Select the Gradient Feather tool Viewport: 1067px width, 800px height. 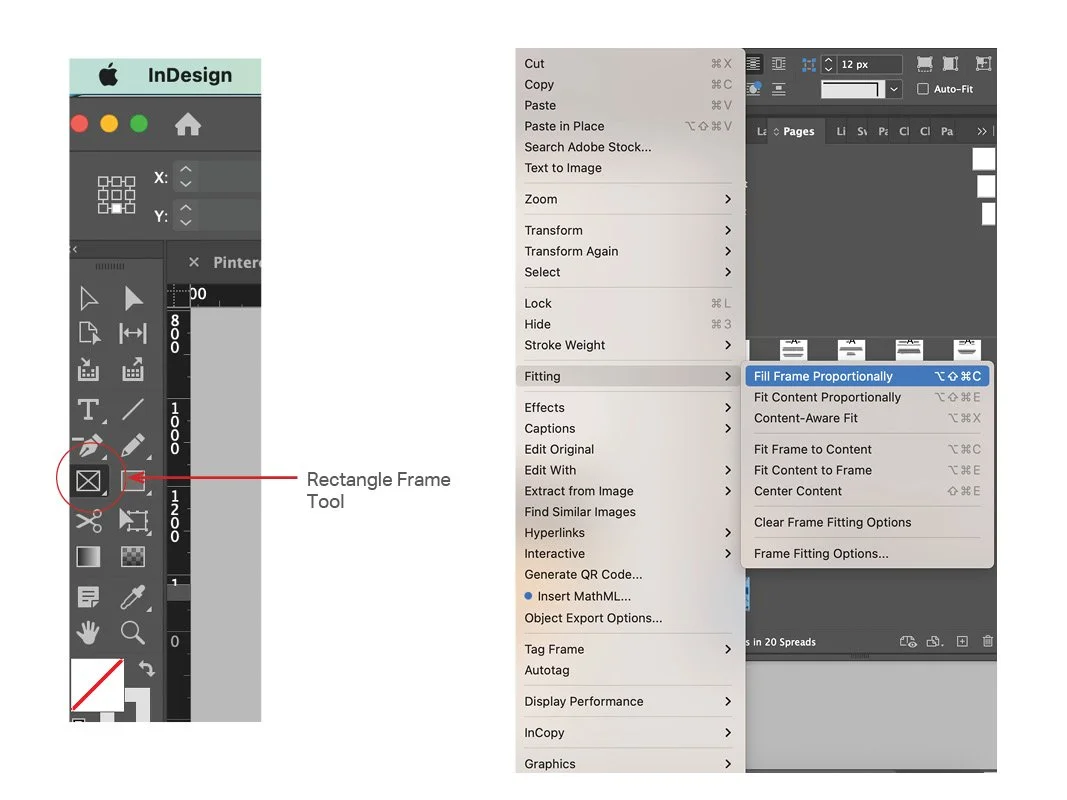(x=133, y=557)
